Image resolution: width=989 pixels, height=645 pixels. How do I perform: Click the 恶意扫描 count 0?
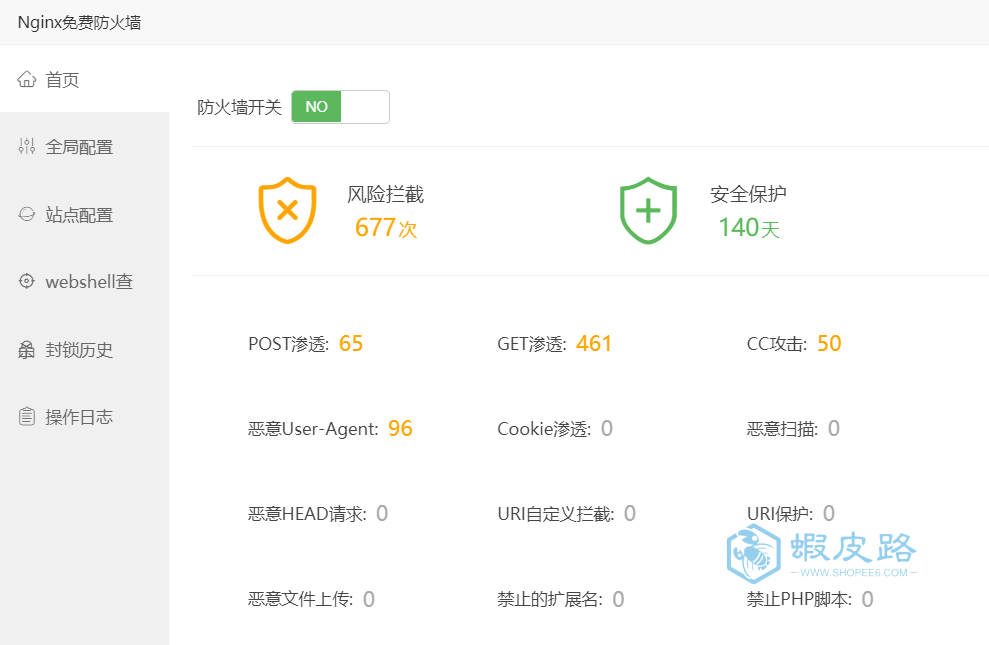click(833, 429)
